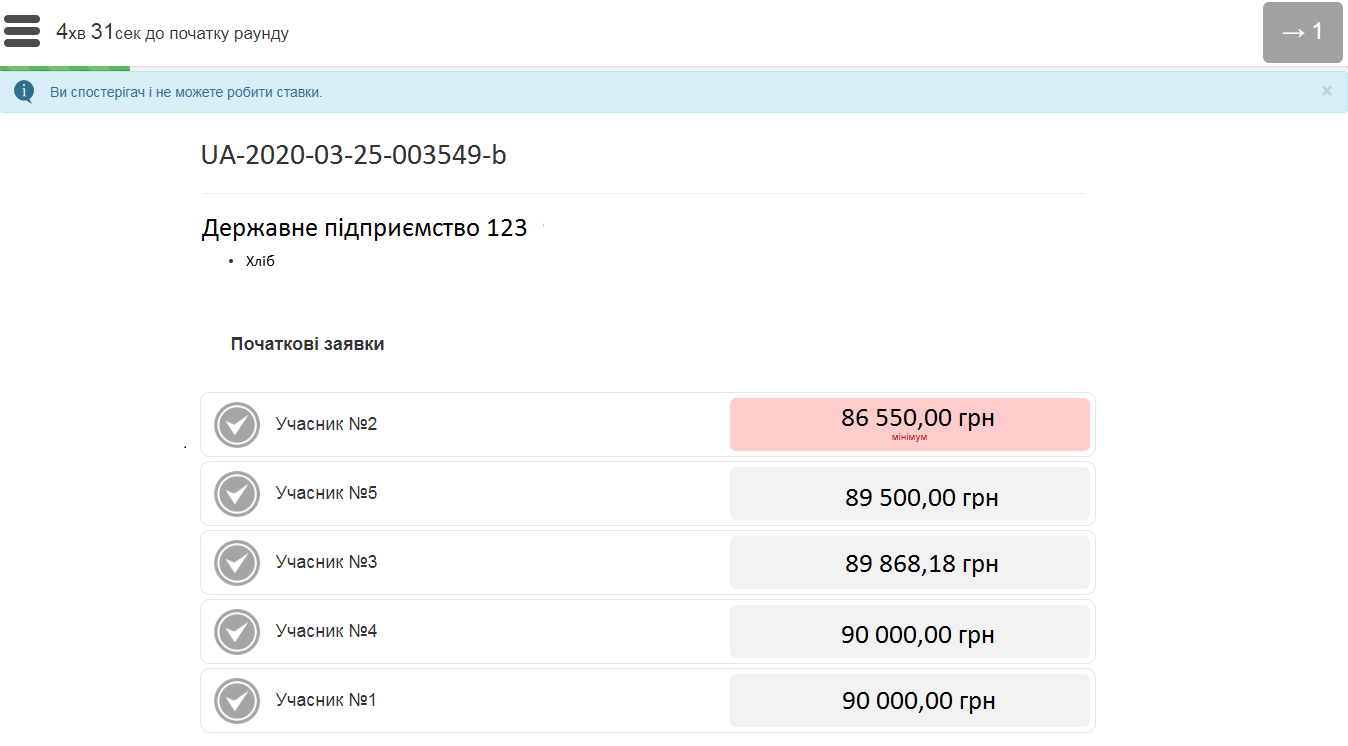Click checkmark icon for Учасник №1

(237, 701)
